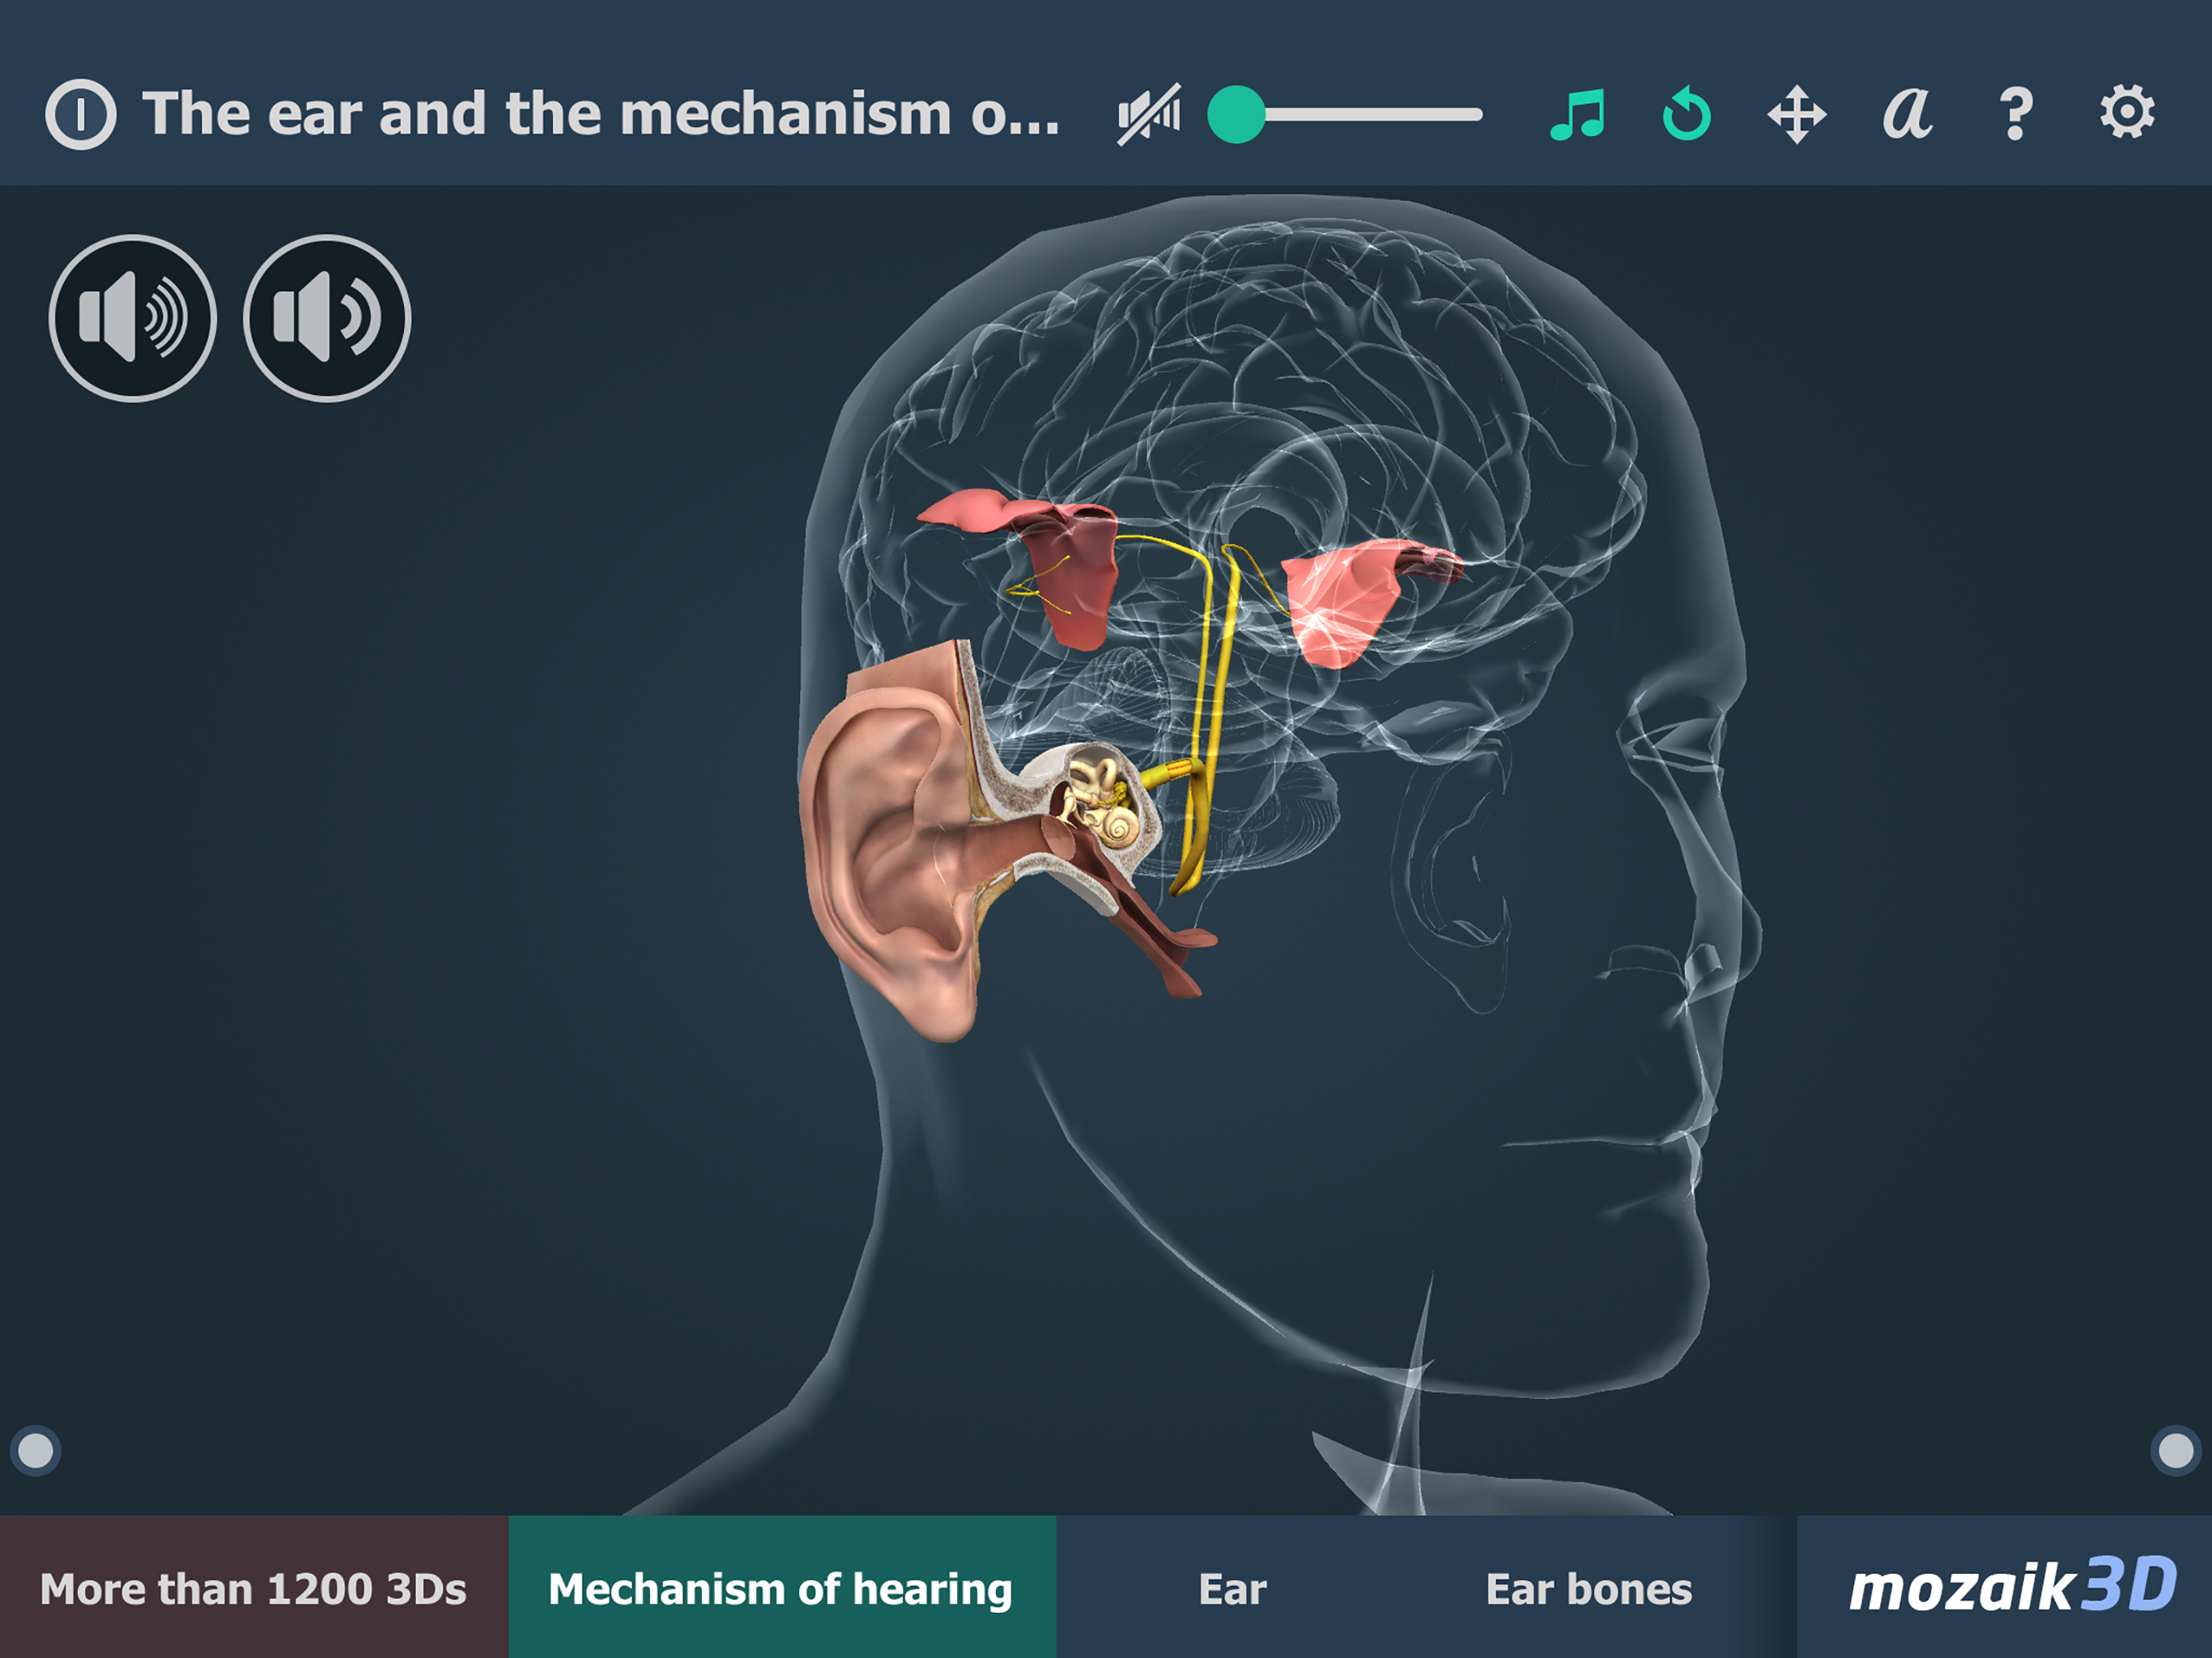Switch to the 'Ear' tab
2212x1658 pixels.
1233,1588
